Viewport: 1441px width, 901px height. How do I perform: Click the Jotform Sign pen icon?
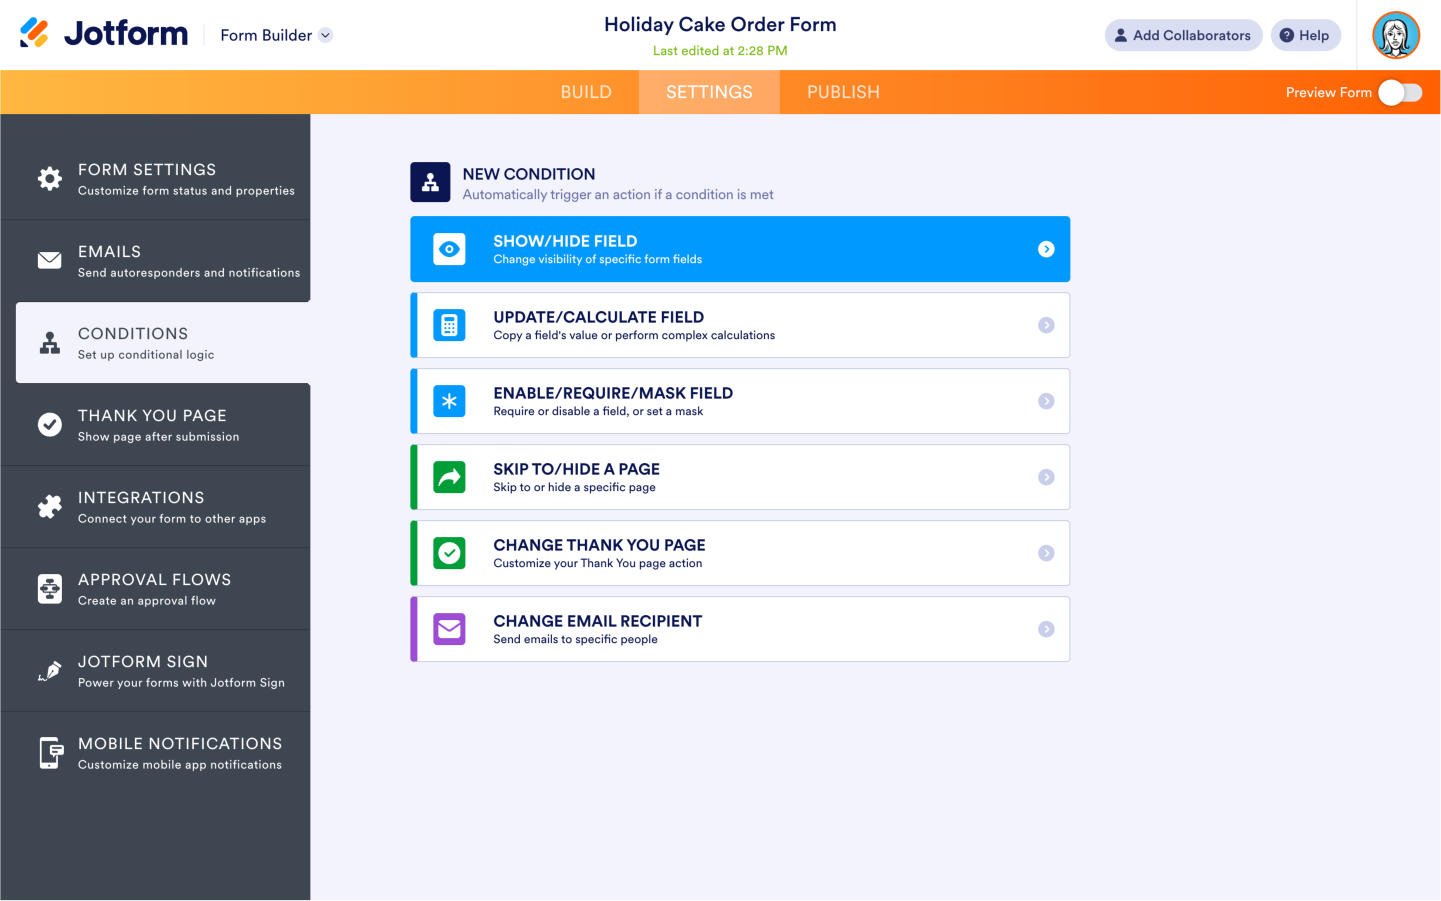click(49, 671)
